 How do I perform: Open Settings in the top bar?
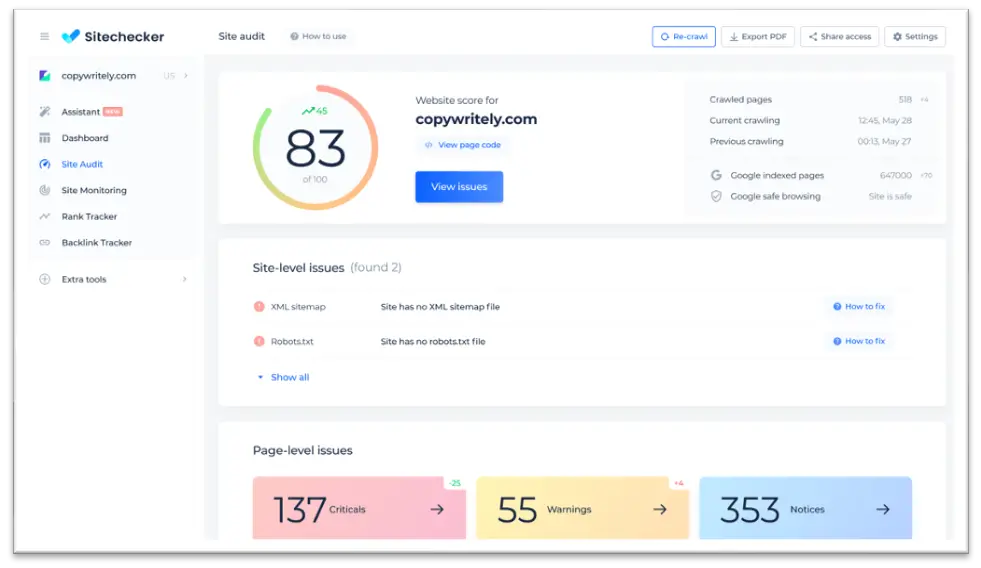click(x=915, y=36)
